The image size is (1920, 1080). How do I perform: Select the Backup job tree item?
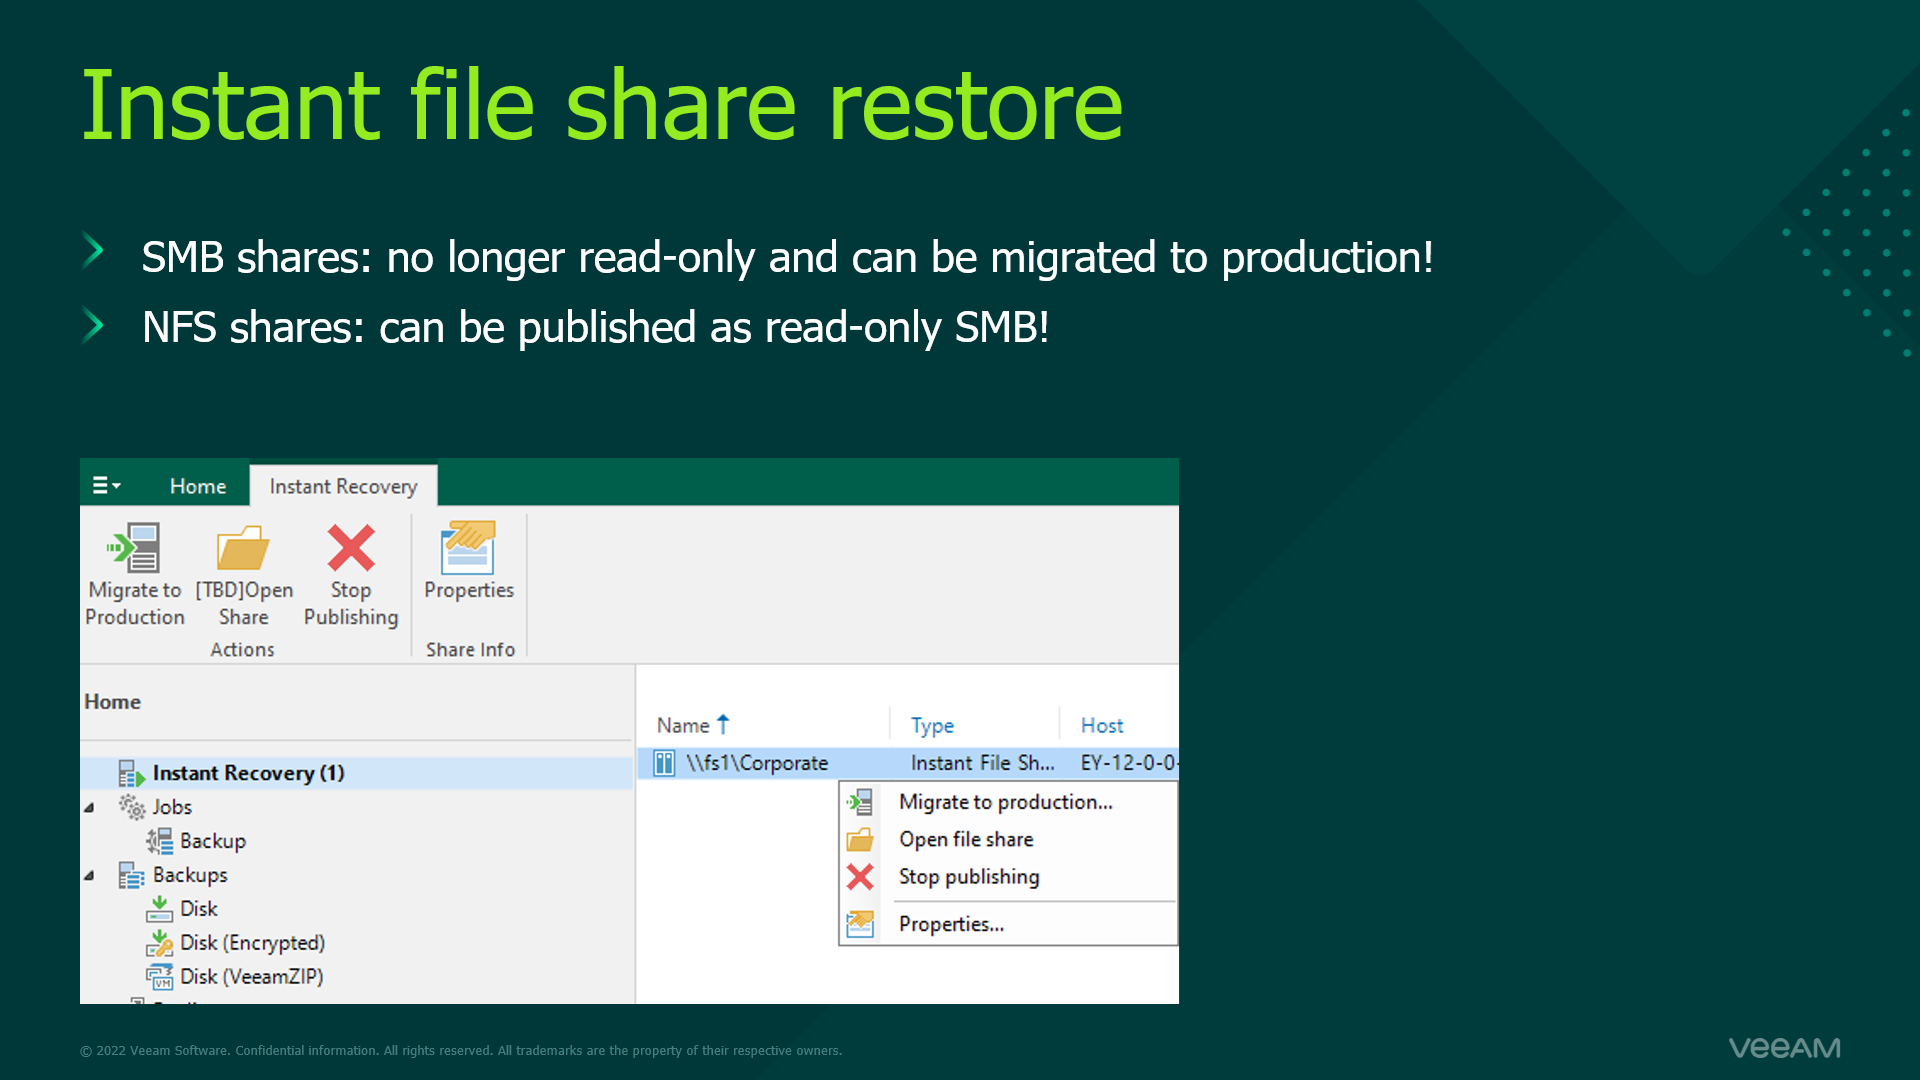pos(213,841)
